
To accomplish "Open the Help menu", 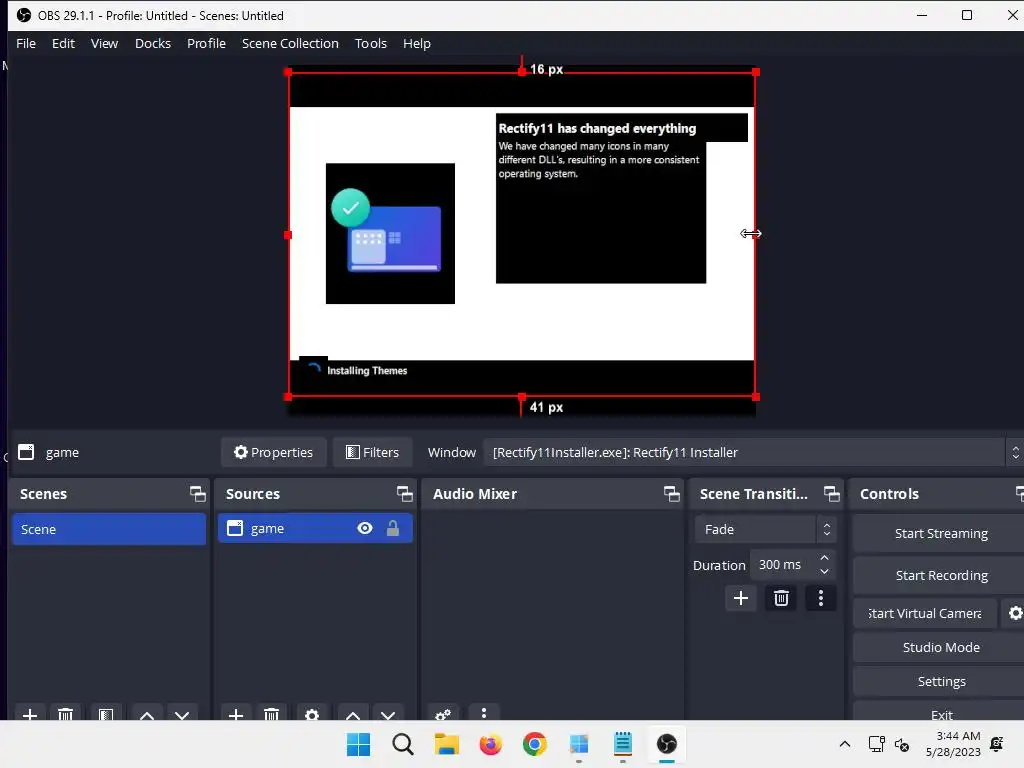I will click(417, 44).
